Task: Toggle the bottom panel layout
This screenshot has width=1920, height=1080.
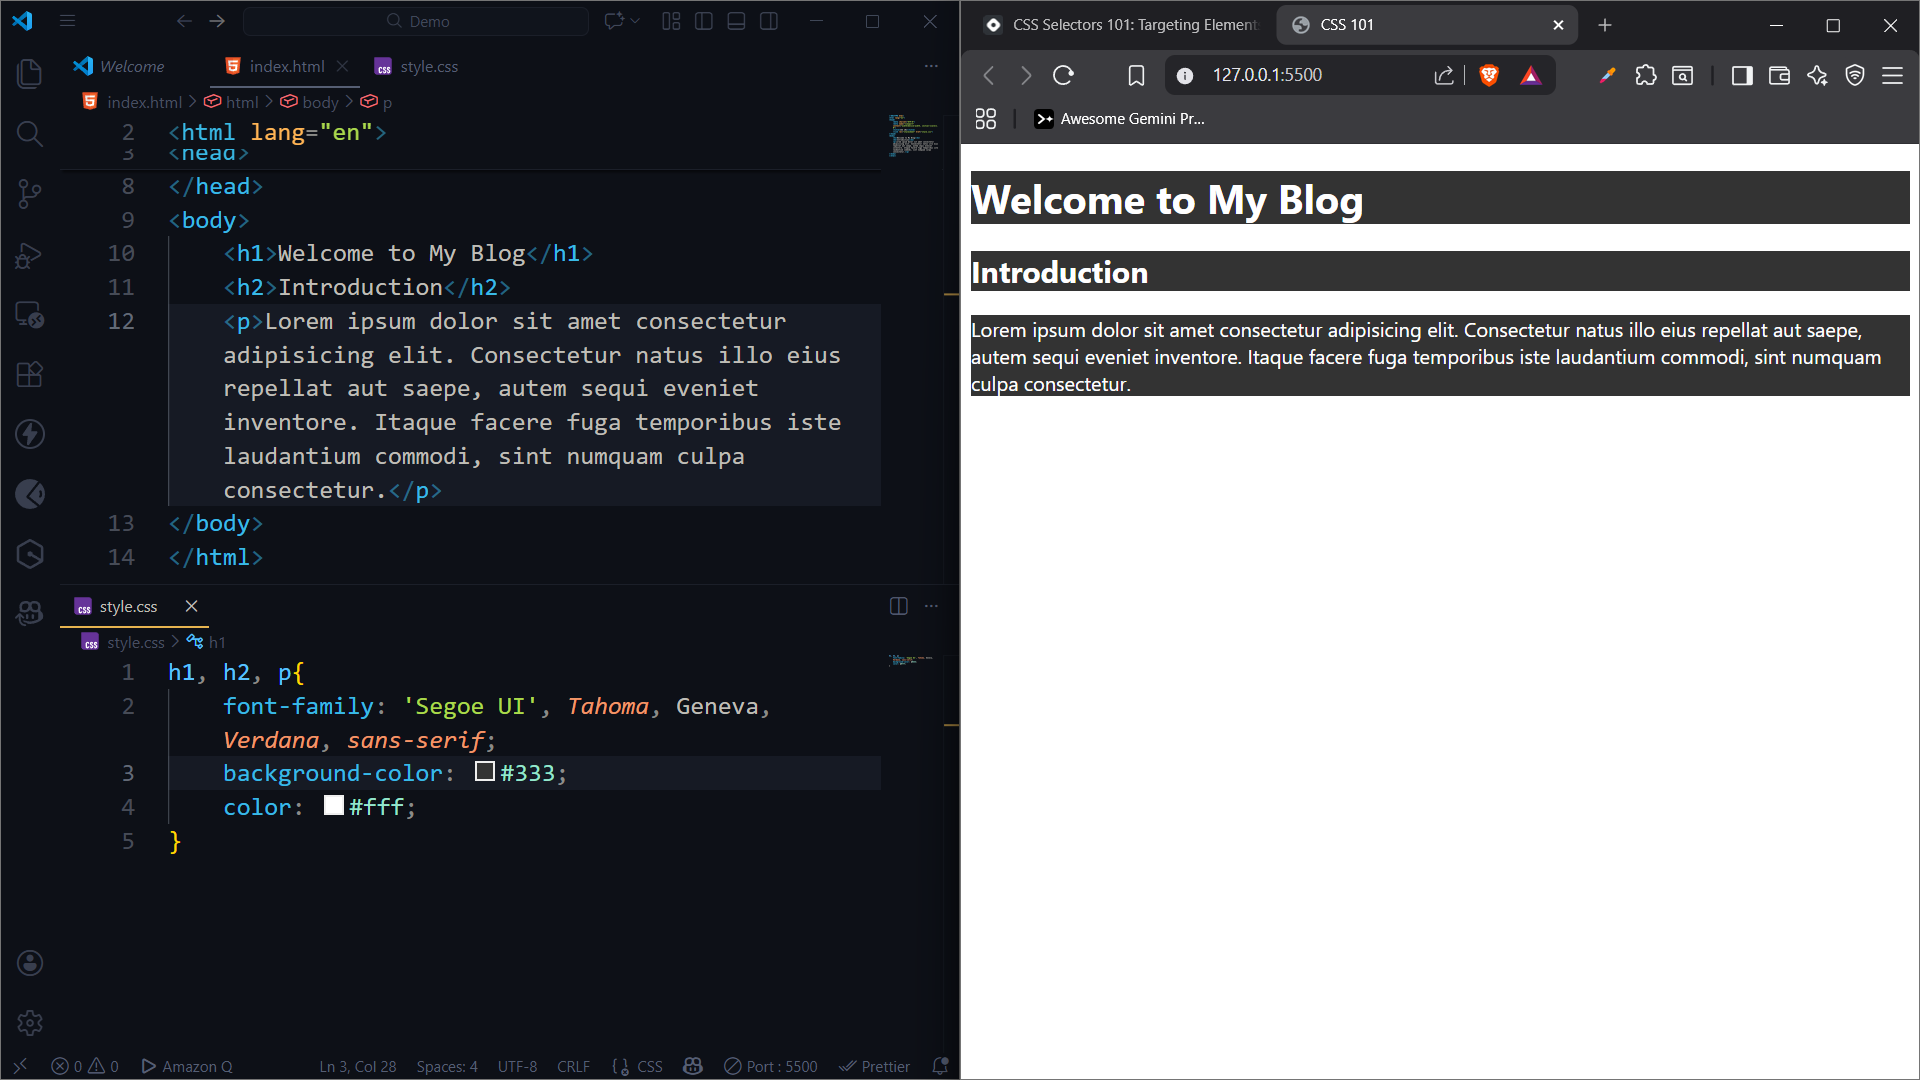Action: coord(736,21)
